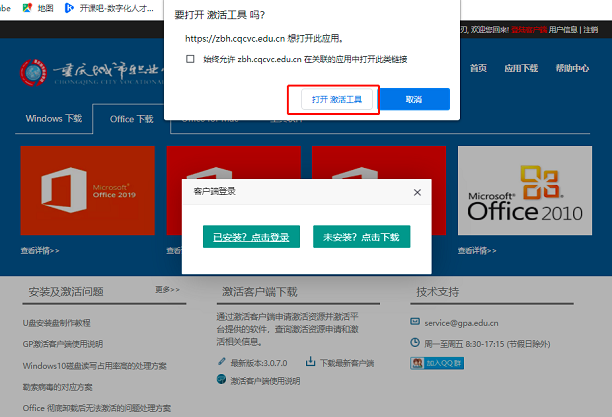Screen dimensions: 612x417
Task: Open GP激活客户端使用说明 article
Action: pos(63,344)
